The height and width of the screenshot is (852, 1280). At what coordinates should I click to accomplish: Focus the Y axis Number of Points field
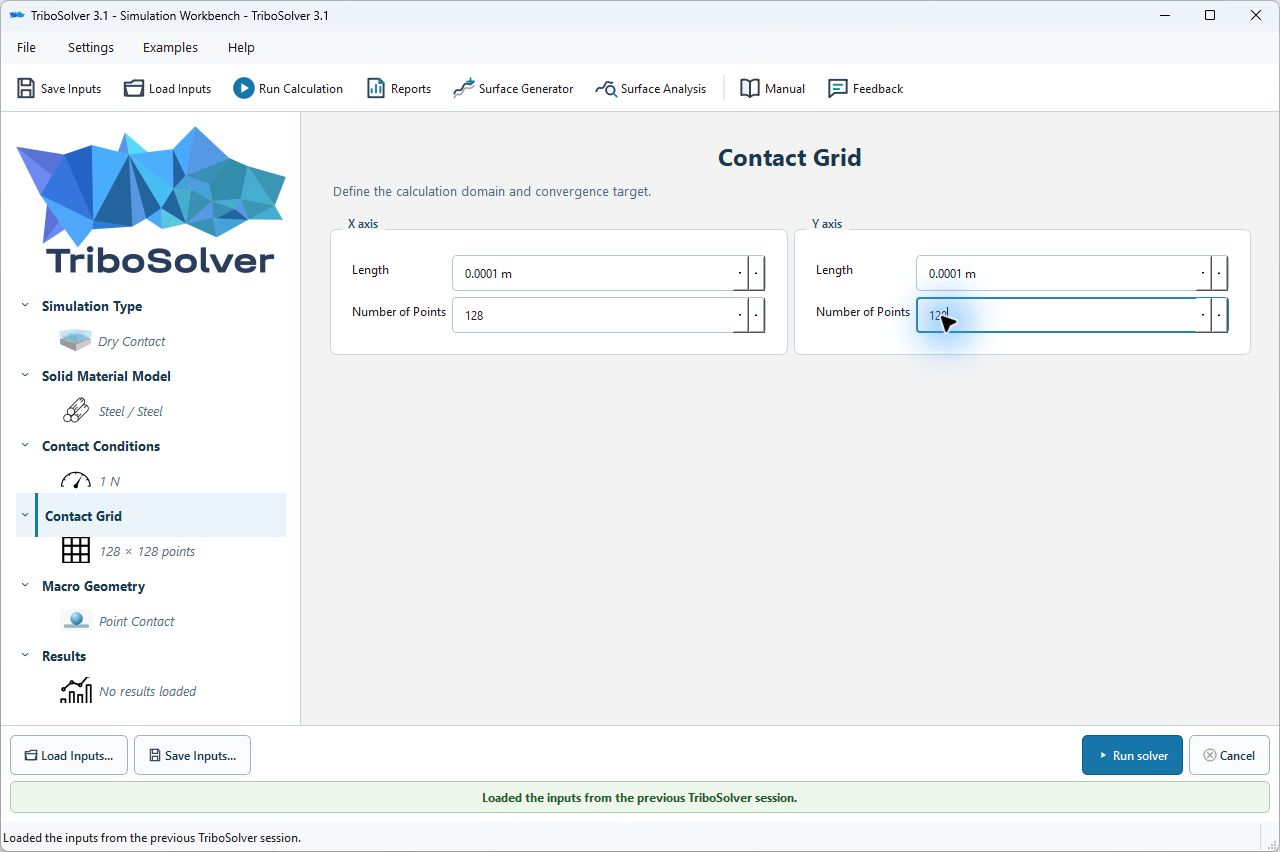click(1072, 315)
